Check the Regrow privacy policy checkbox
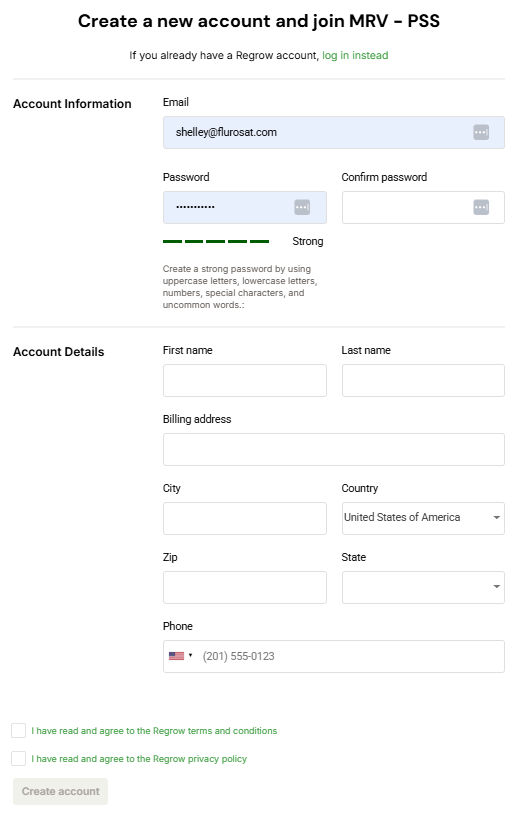 coord(18,758)
